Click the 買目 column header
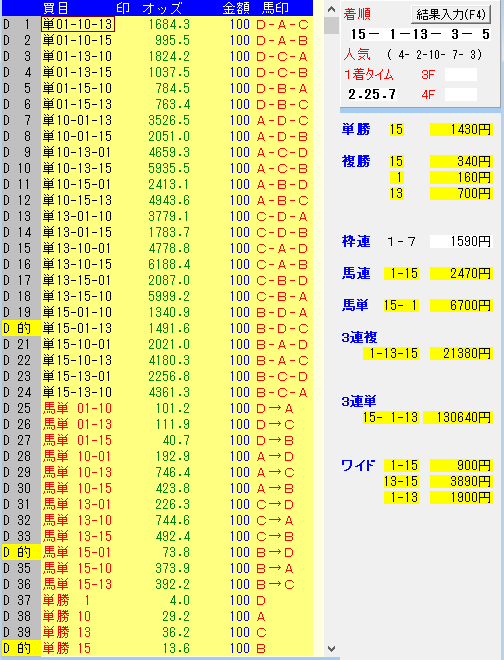Viewport: 504px width, 660px height. (56, 8)
